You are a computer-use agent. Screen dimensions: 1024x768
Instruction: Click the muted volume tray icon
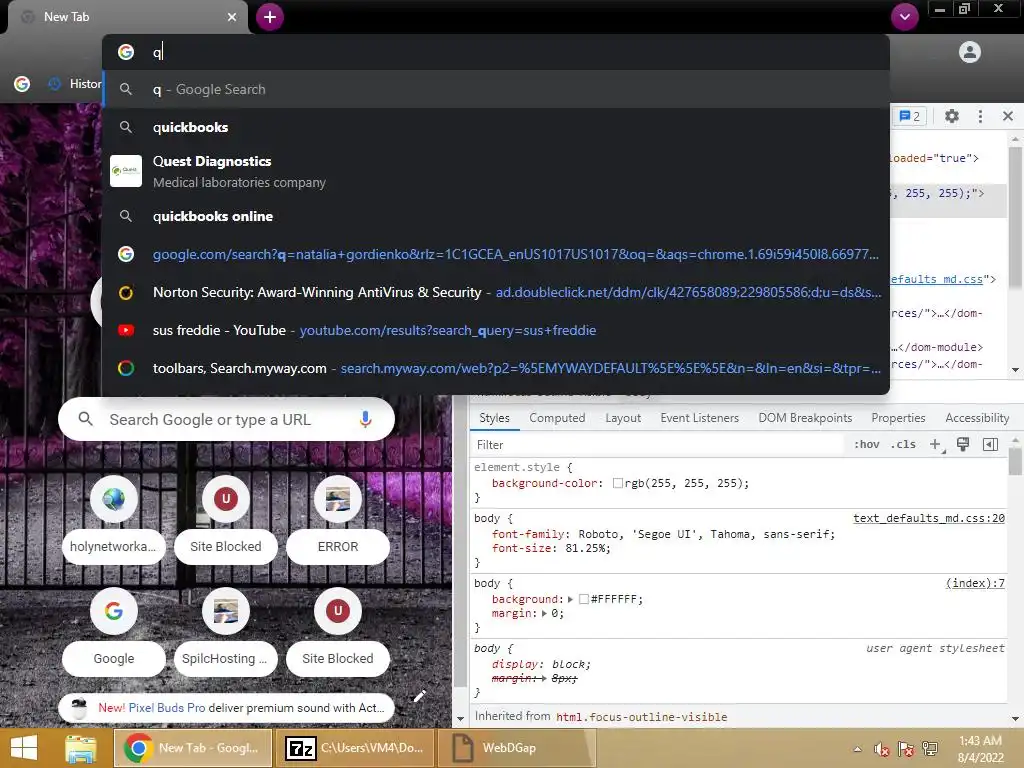[882, 749]
